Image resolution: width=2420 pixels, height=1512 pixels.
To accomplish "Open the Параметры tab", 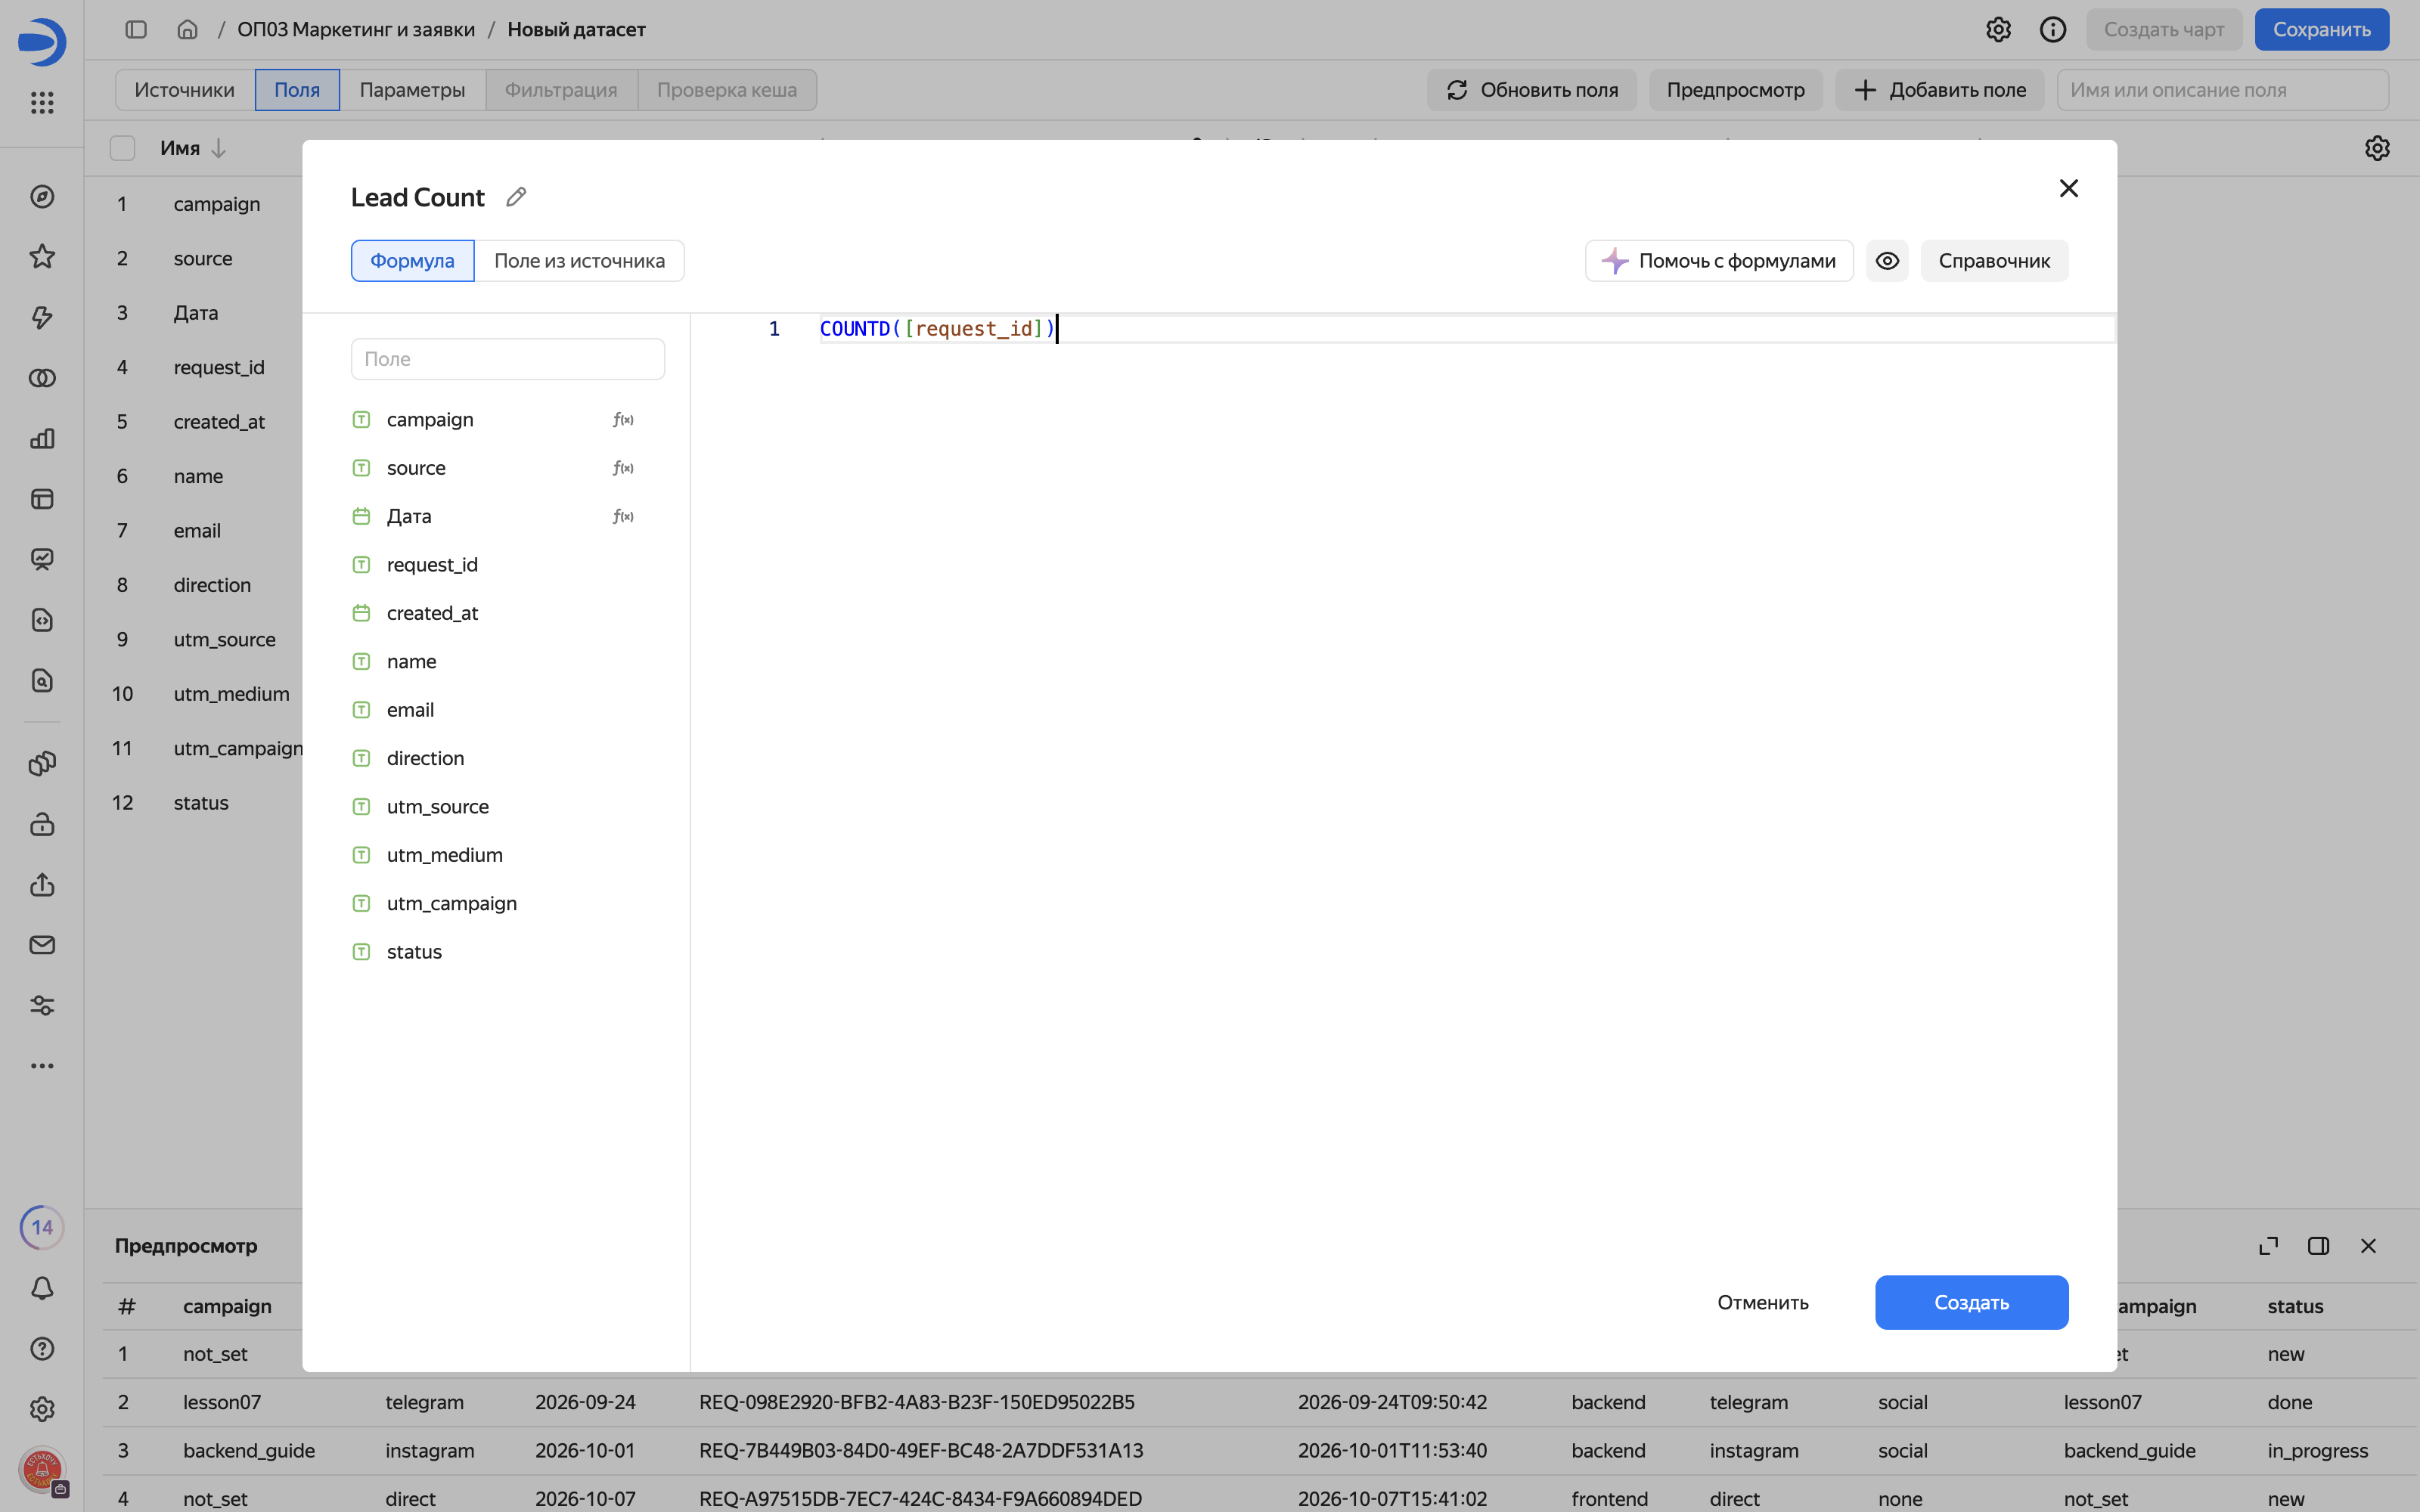I will 412,90.
